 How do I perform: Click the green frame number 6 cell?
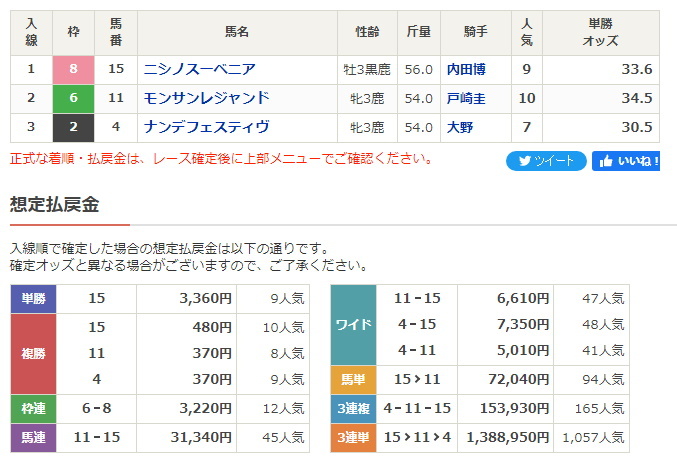click(x=73, y=98)
